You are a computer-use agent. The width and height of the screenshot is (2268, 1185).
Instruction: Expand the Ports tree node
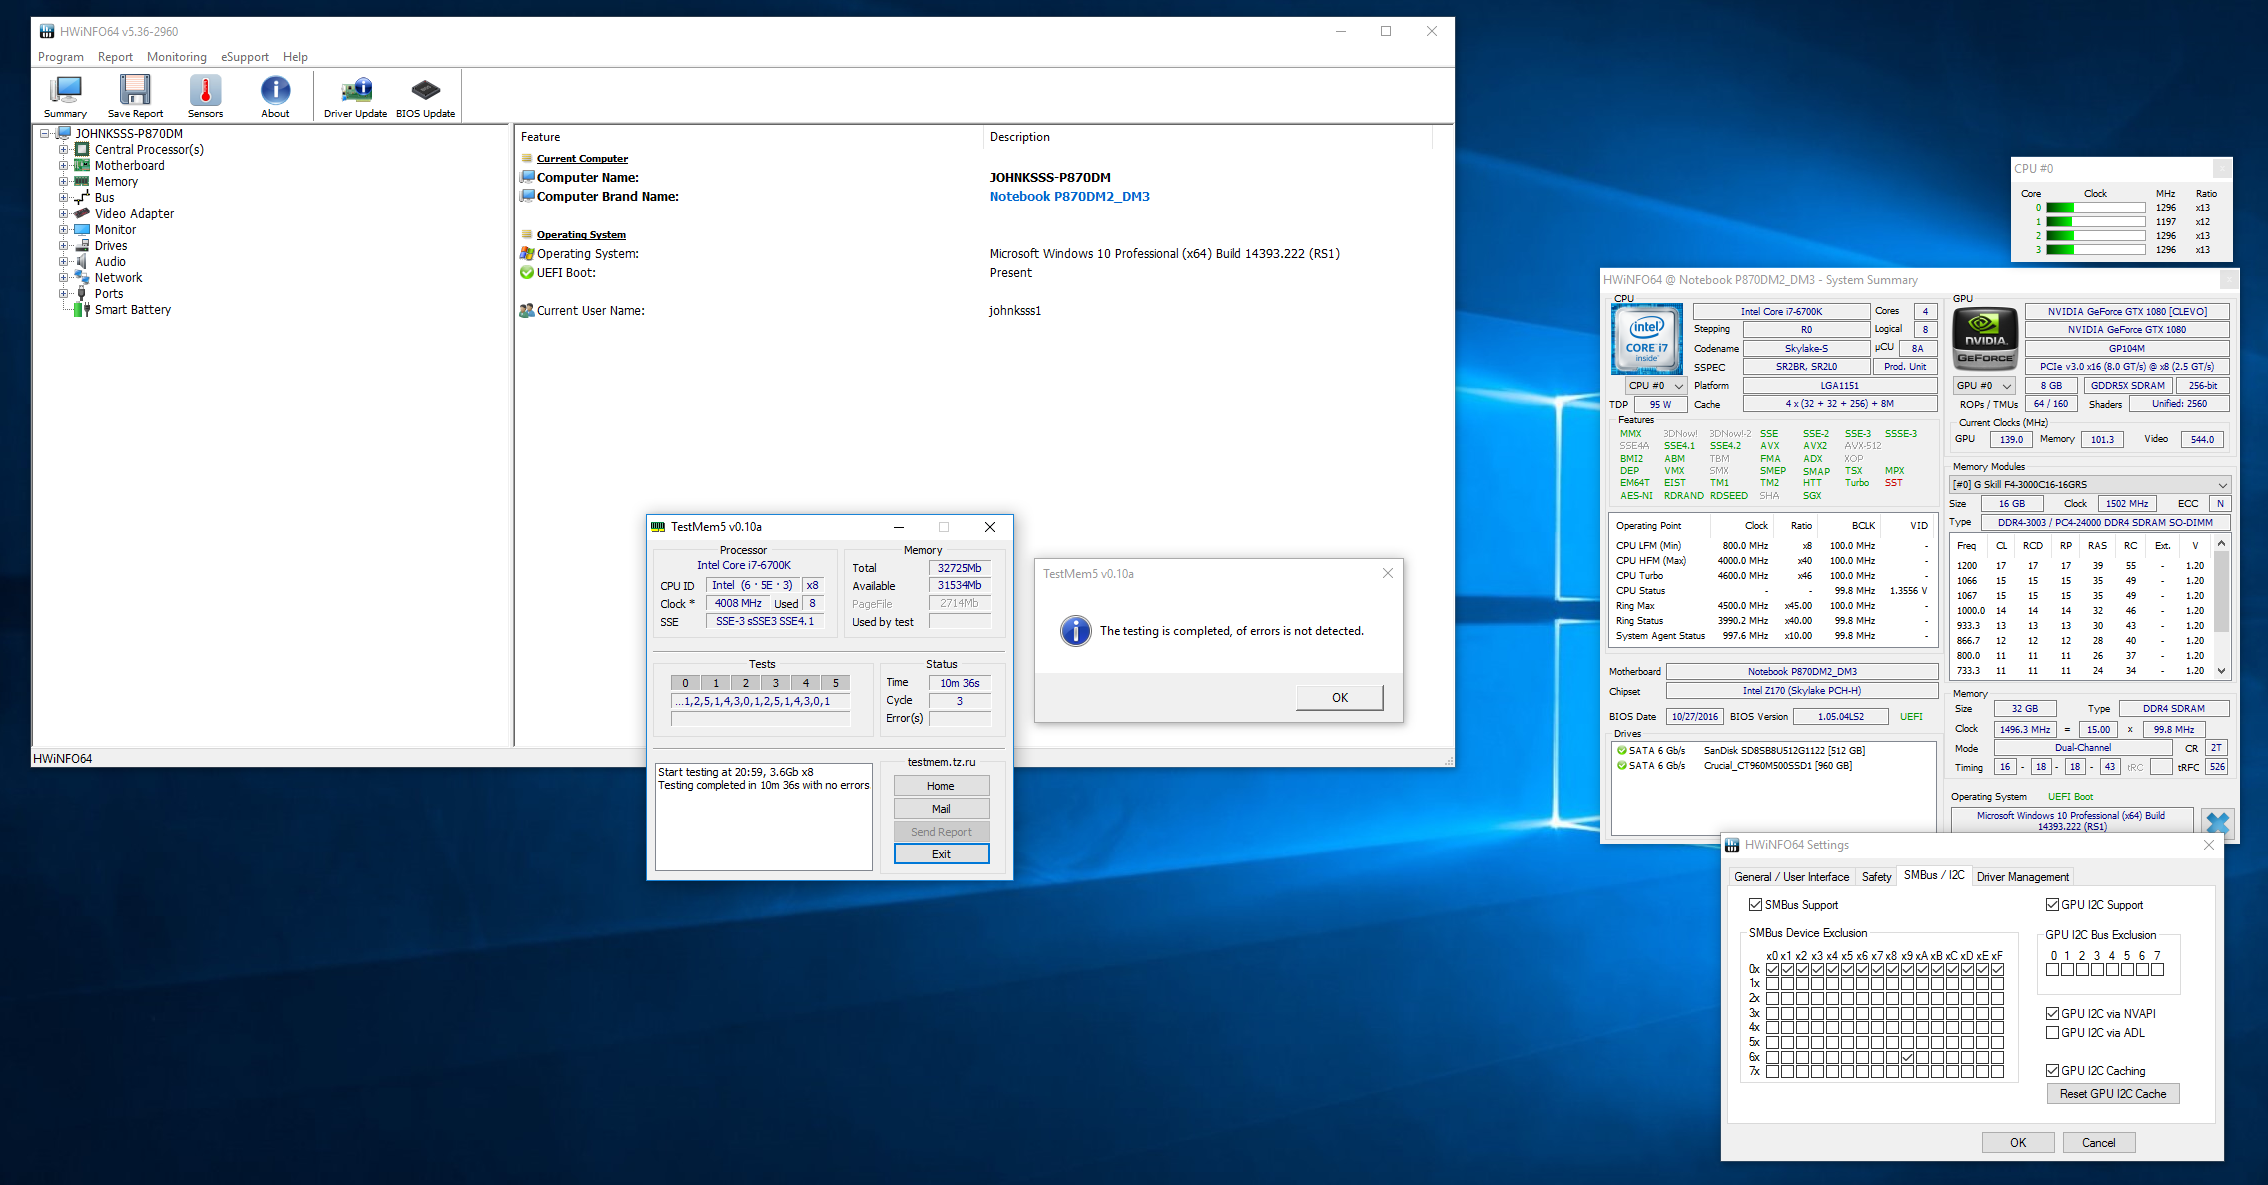(63, 293)
